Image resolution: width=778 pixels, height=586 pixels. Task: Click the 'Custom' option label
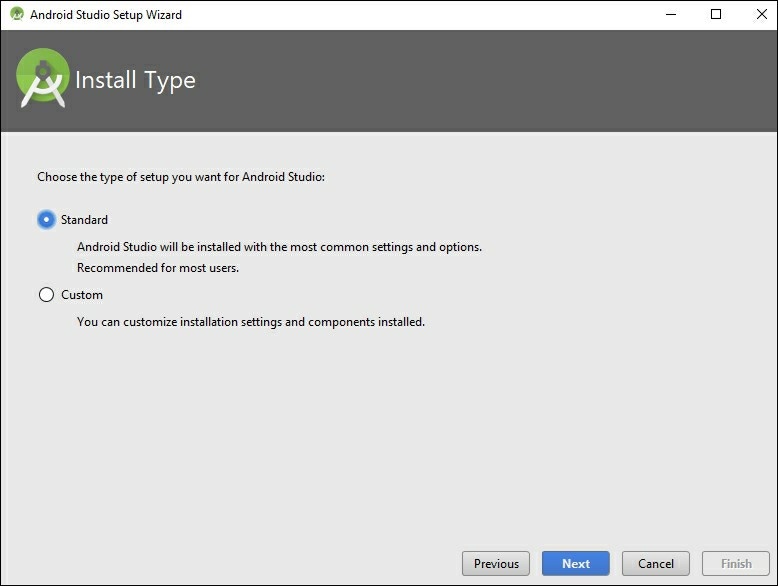pos(82,295)
